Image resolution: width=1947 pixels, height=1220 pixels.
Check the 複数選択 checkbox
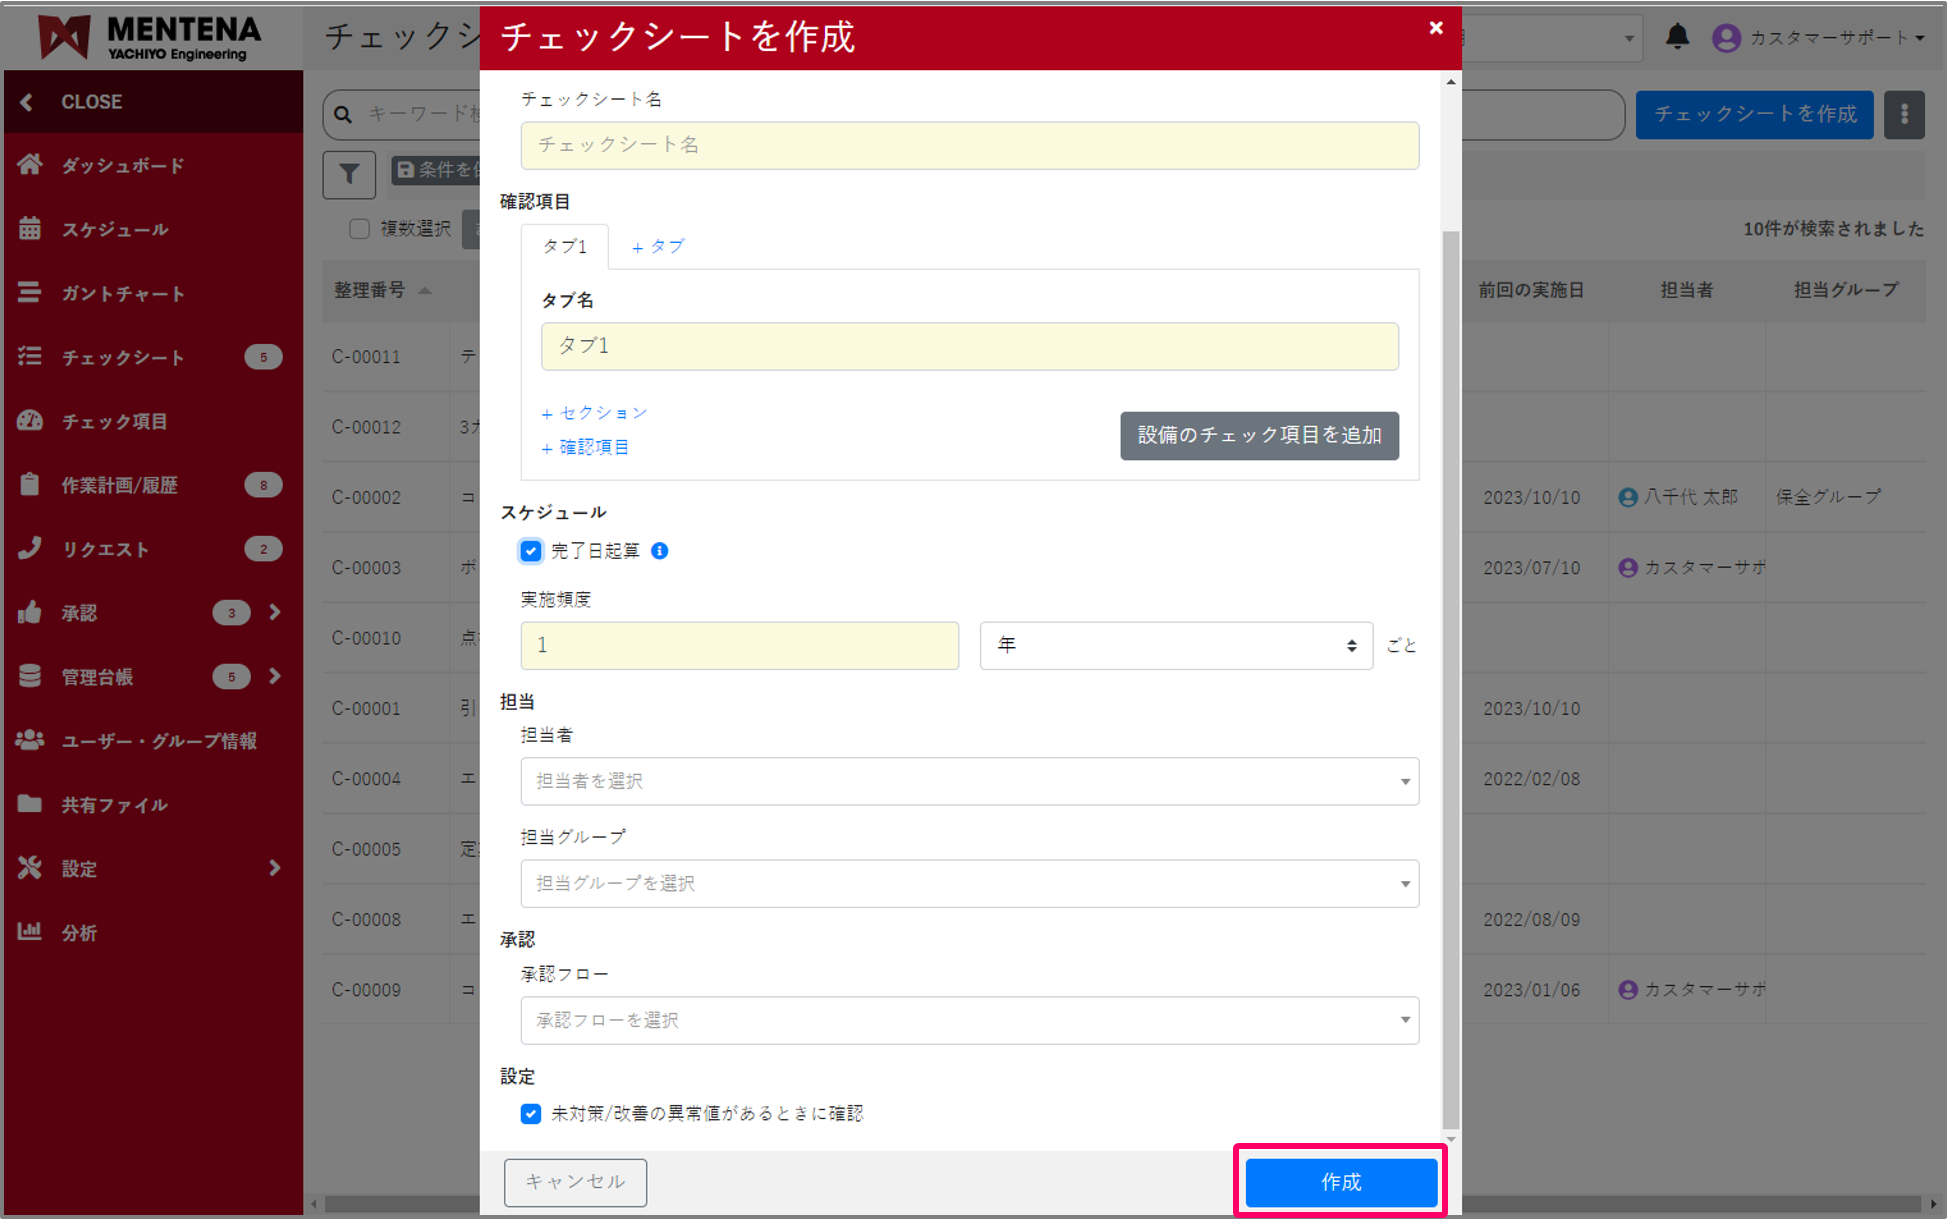tap(360, 229)
